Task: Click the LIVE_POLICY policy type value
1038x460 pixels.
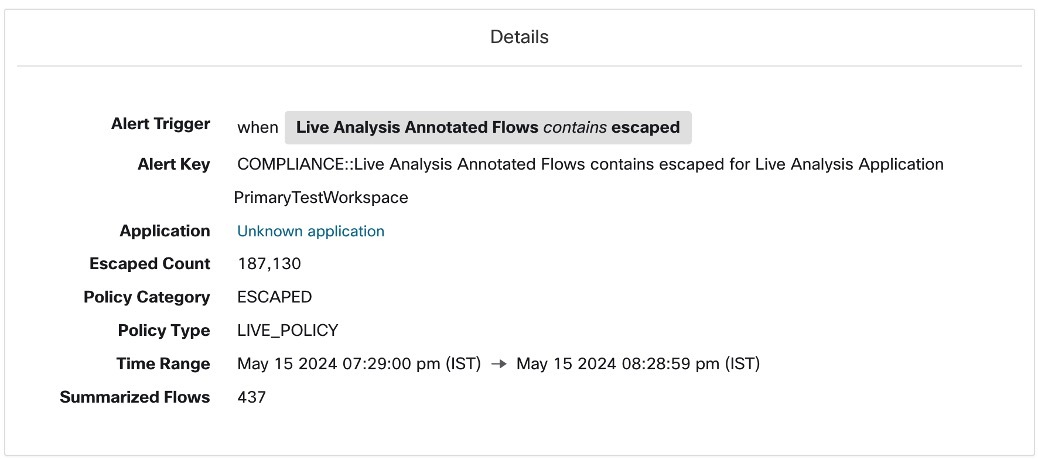Action: coord(287,330)
